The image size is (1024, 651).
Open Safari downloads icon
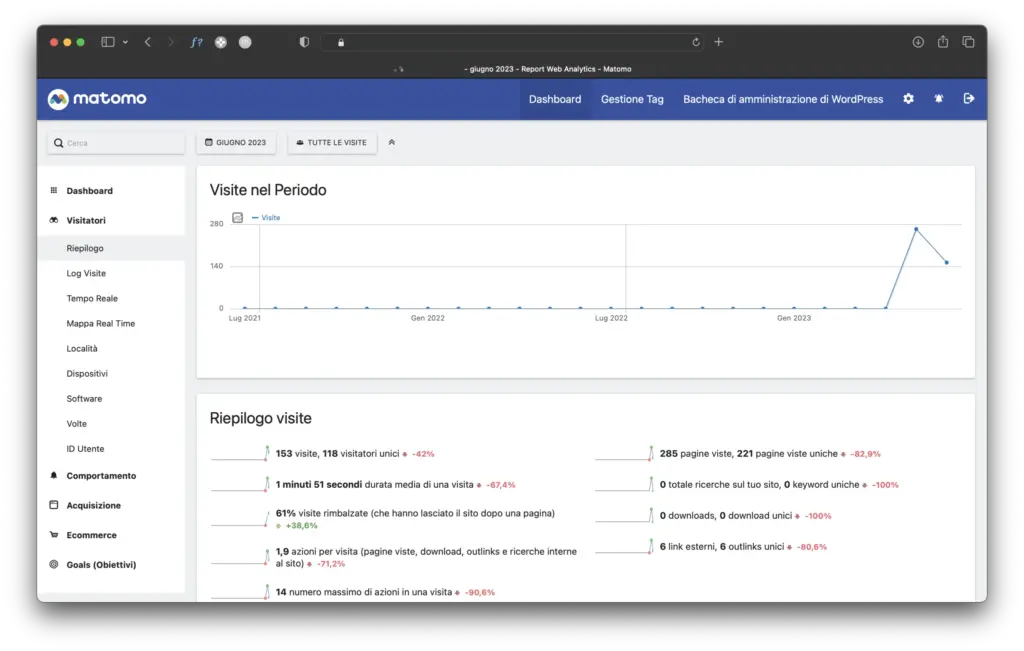918,42
